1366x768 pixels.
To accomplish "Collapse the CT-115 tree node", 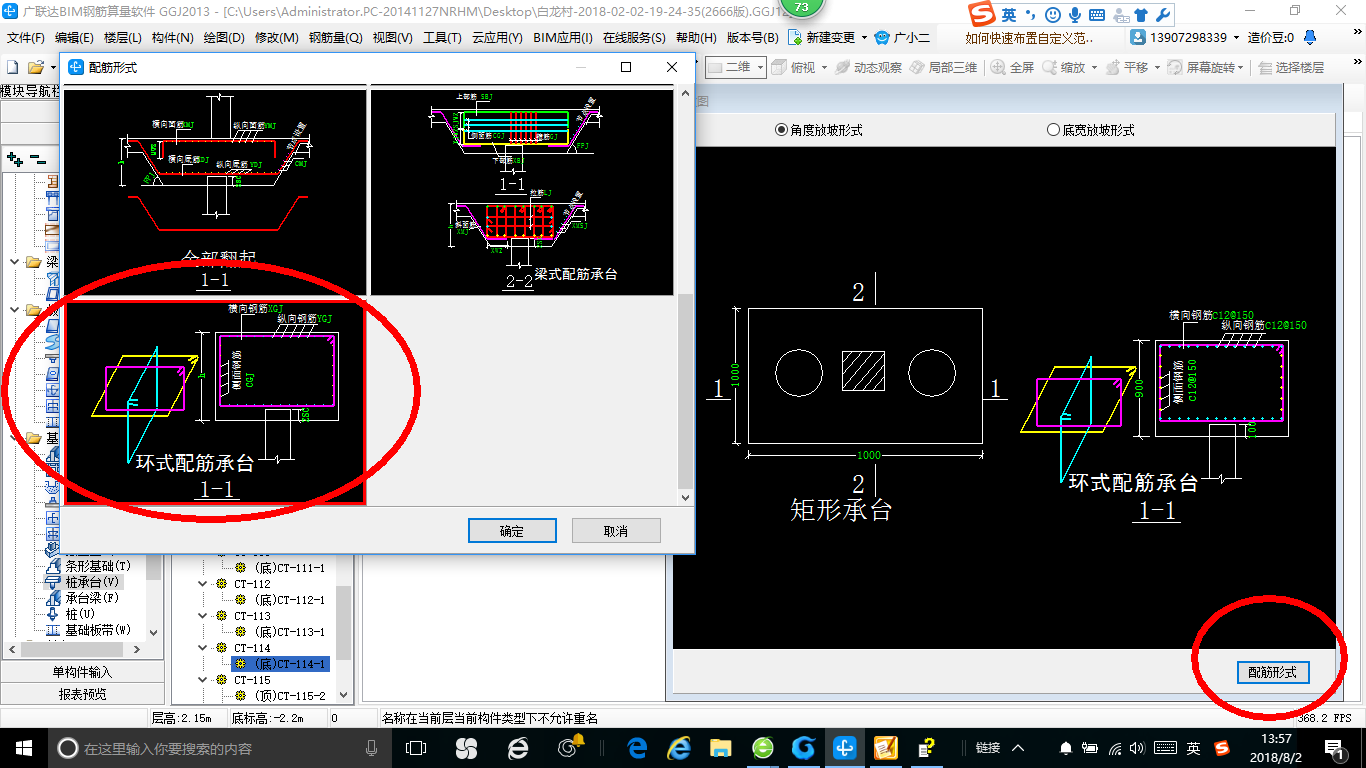I will click(204, 680).
